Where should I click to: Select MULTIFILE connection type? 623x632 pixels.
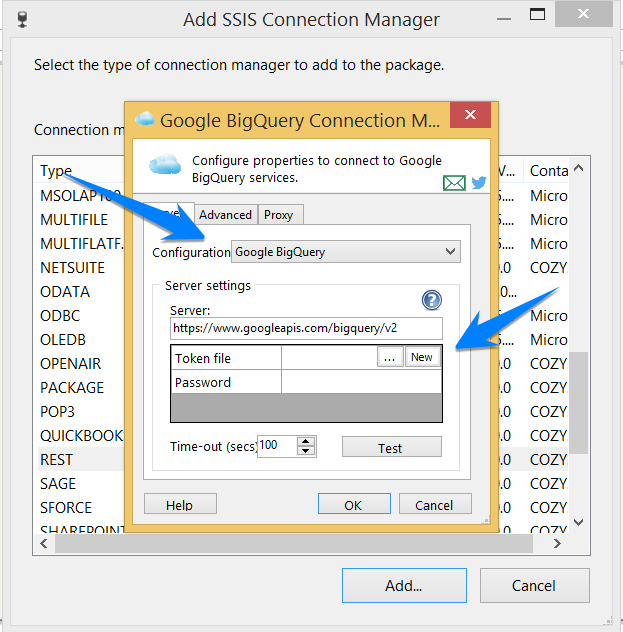(74, 220)
